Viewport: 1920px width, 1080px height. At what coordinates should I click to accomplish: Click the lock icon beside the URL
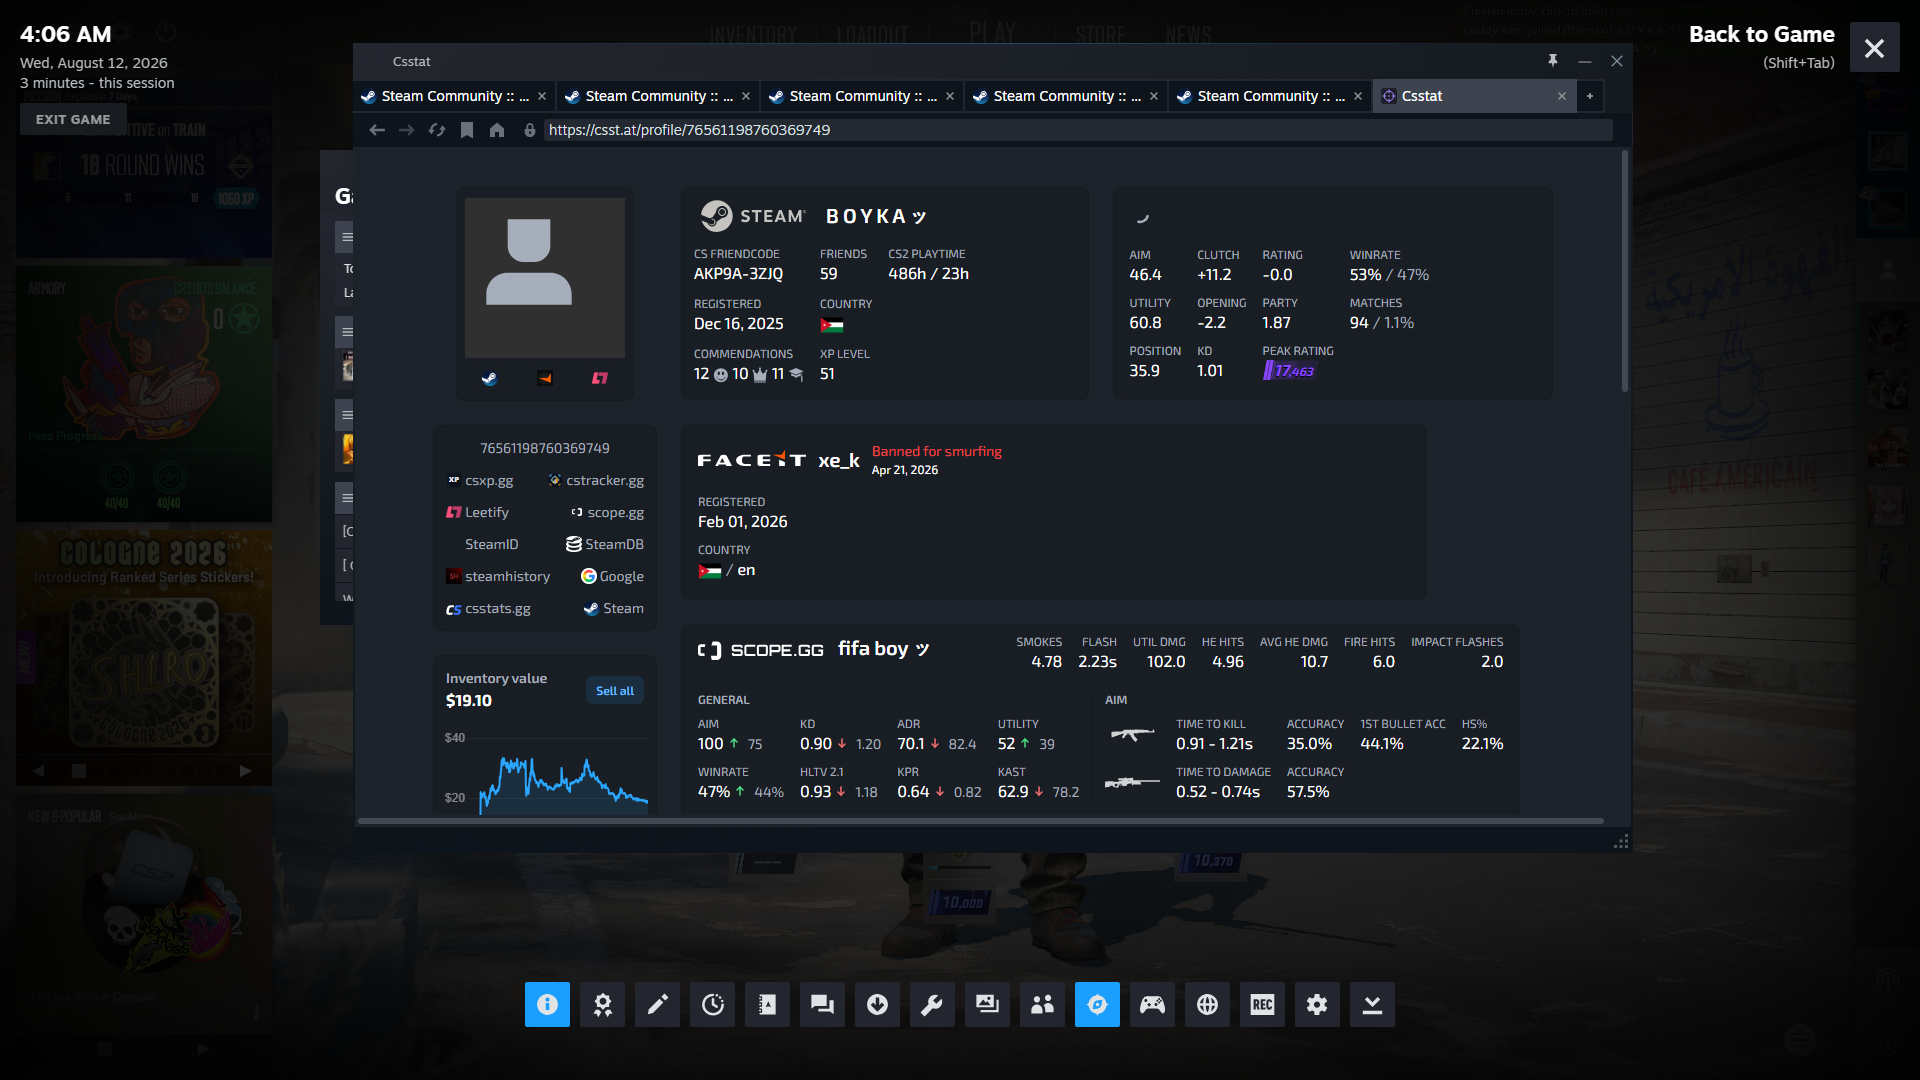coord(530,130)
